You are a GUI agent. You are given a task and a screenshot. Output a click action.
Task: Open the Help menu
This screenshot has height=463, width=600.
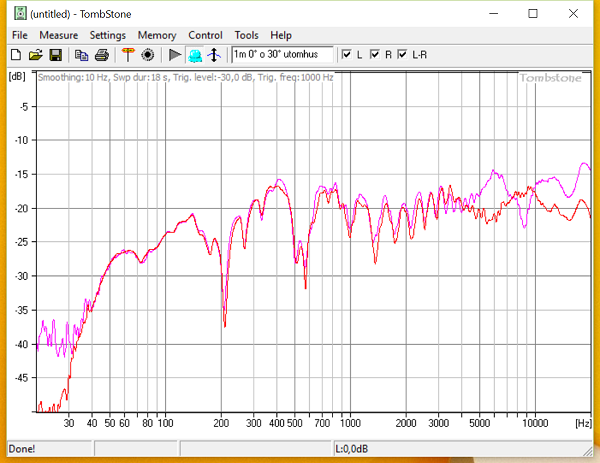click(x=281, y=35)
